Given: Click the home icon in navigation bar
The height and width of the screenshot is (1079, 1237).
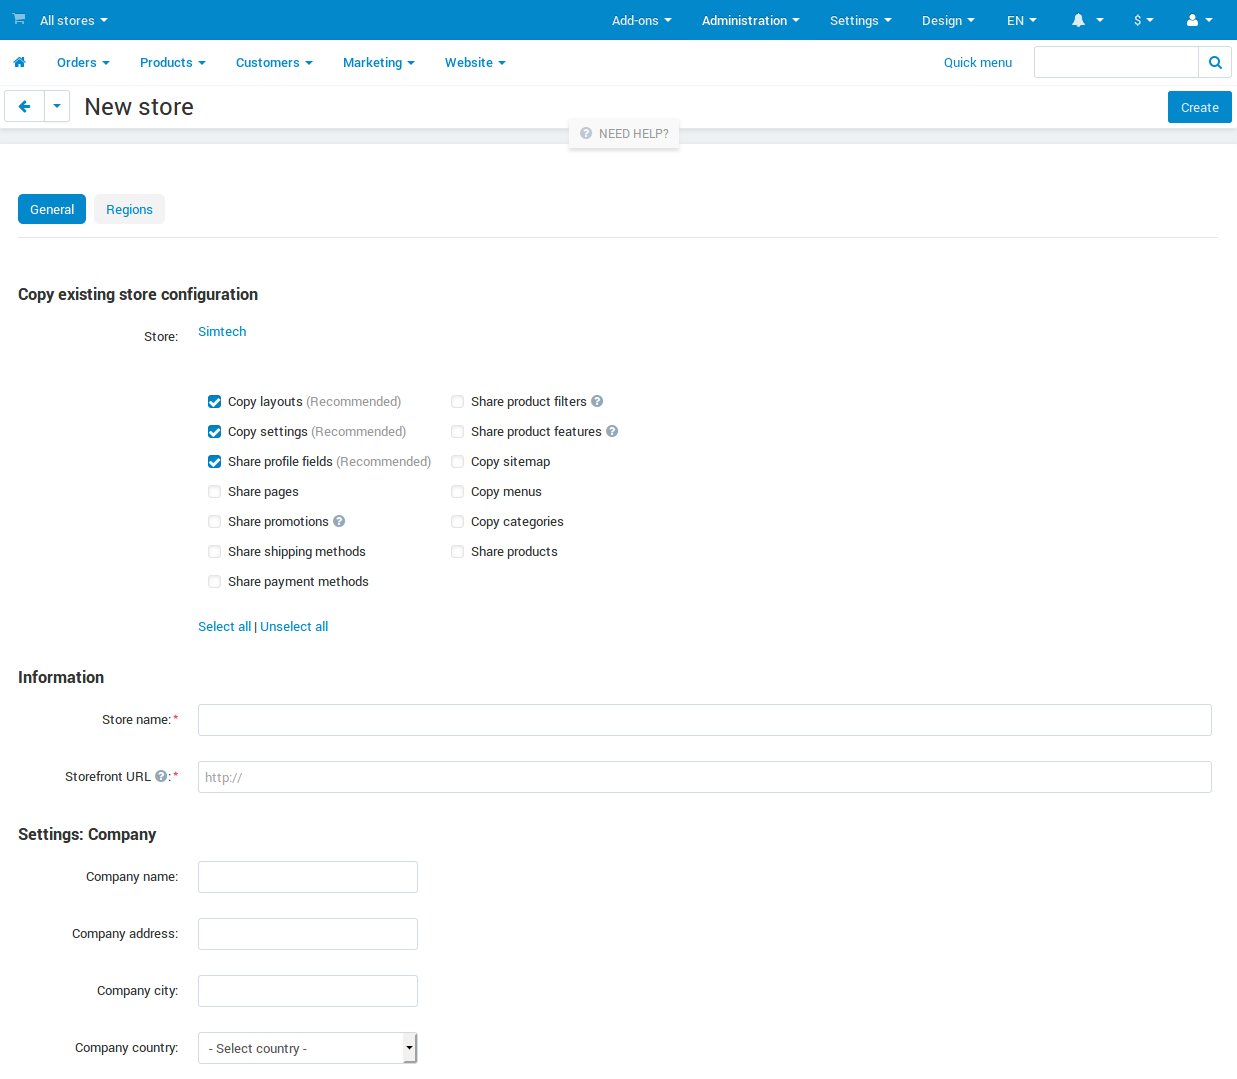Looking at the screenshot, I should click(x=19, y=62).
